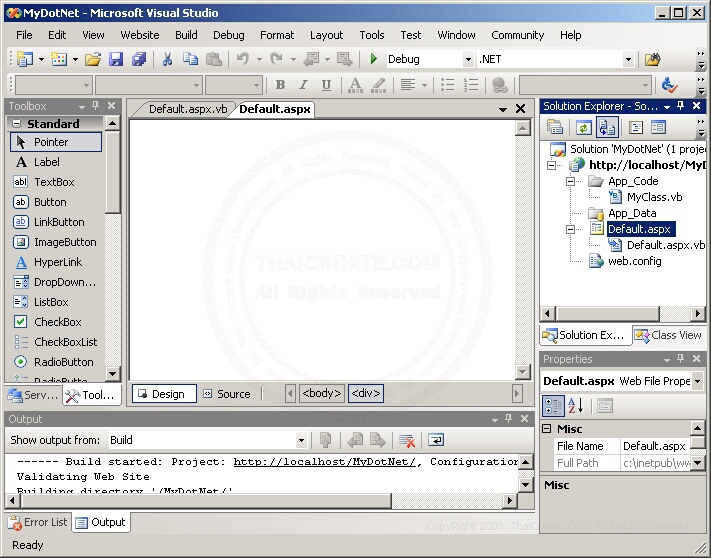This screenshot has width=711, height=558.
Task: Select the HyperLink control in Toolbox
Action: click(x=56, y=262)
